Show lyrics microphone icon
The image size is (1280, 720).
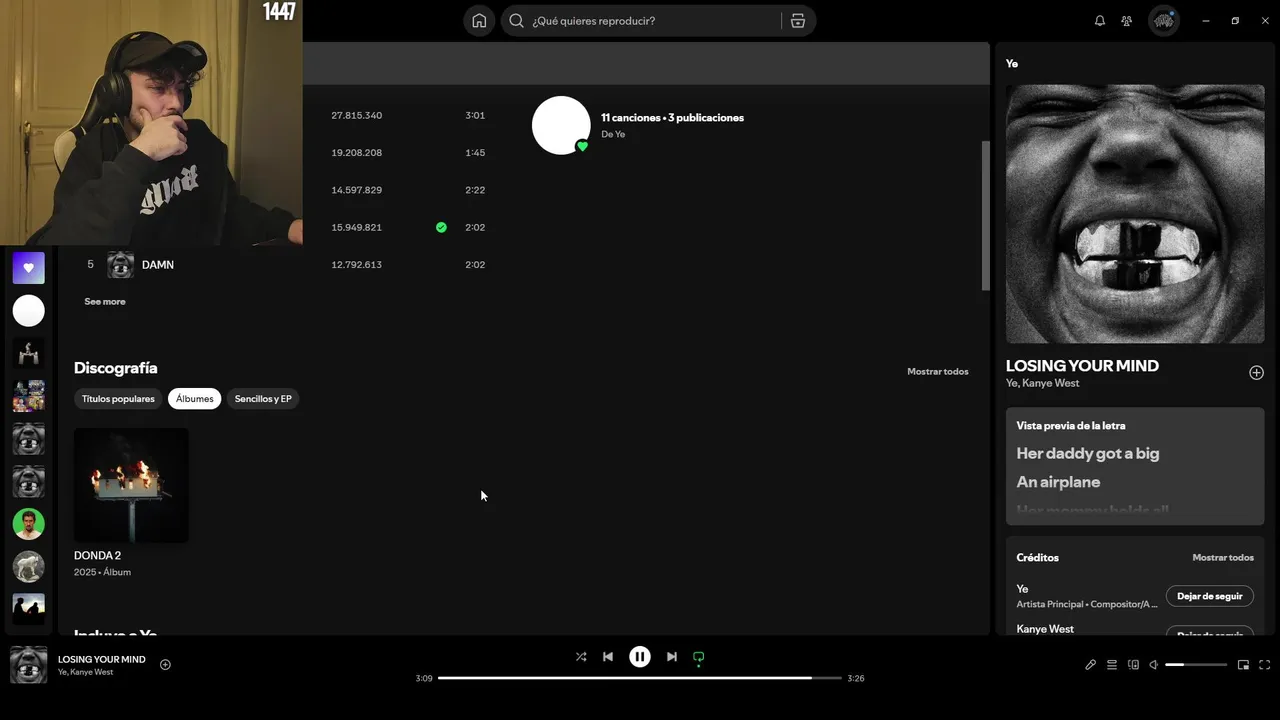[x=1090, y=665]
